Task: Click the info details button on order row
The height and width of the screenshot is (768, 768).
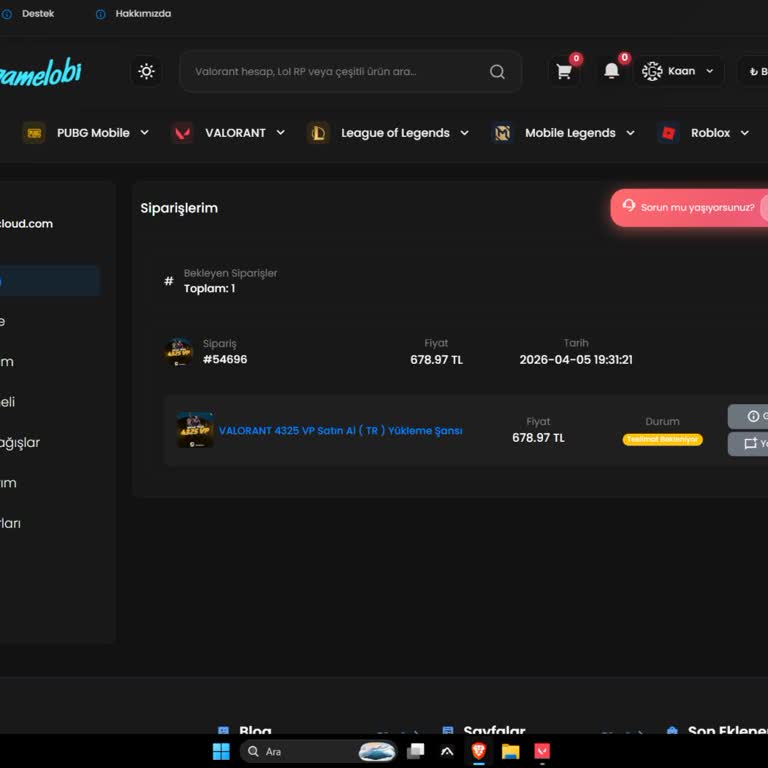Action: 748,416
